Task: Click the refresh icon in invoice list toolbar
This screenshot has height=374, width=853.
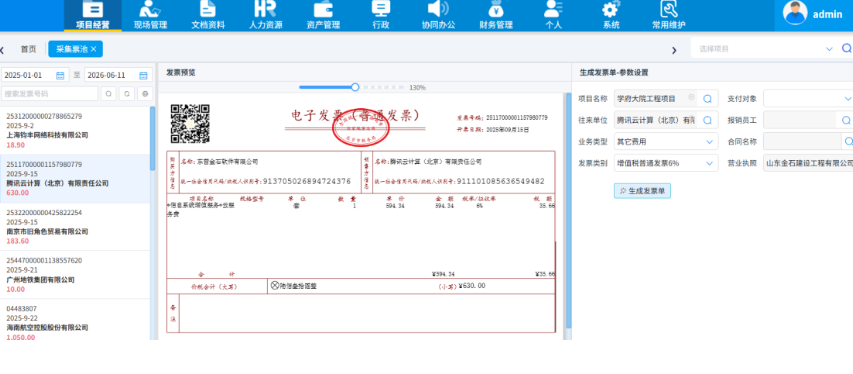Action: pyautogui.click(x=127, y=94)
